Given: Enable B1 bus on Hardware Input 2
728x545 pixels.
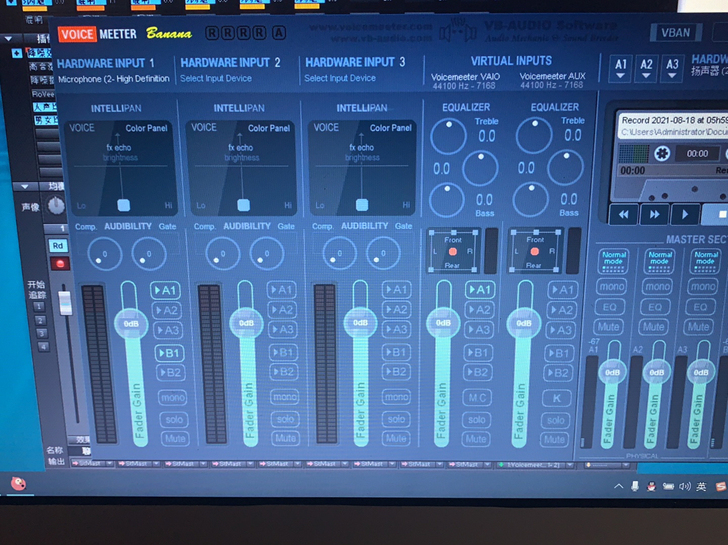Looking at the screenshot, I should (284, 352).
